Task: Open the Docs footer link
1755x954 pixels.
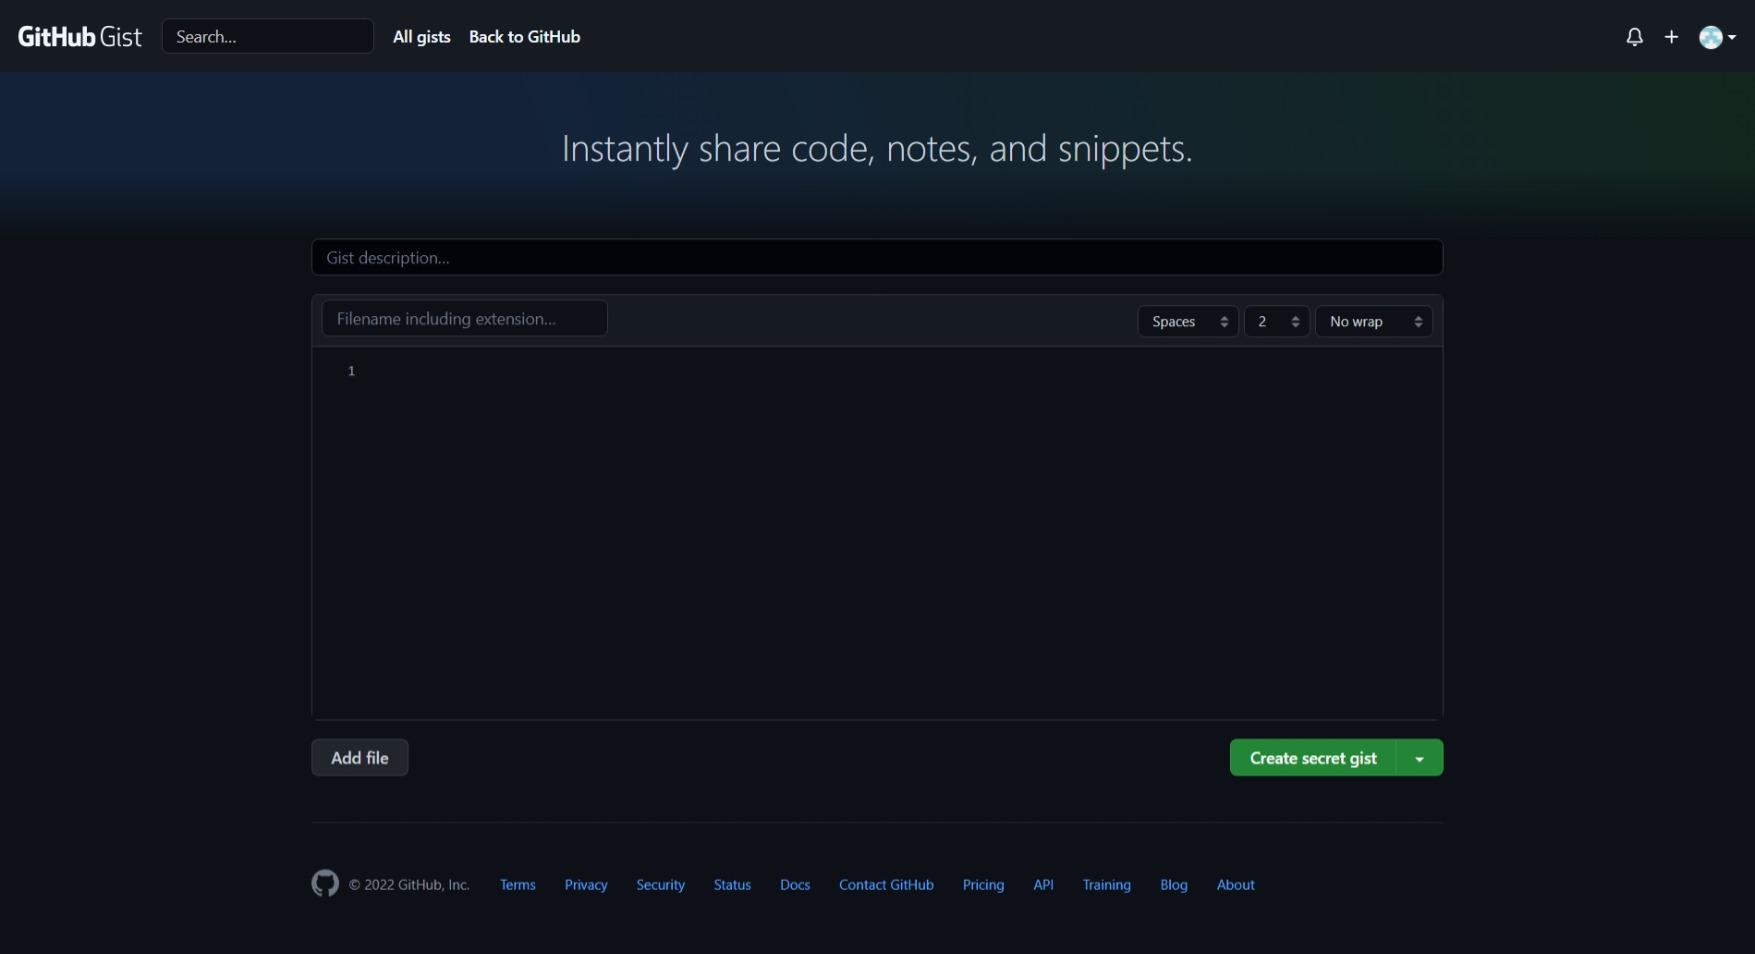Action: coord(795,885)
